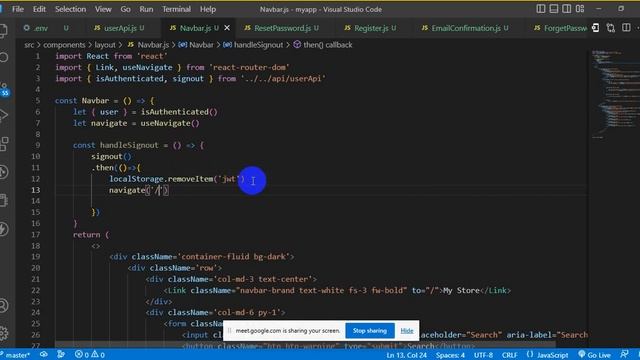Toggle secondary side bar layout icon
Viewport: 640px width, 360px height.
[x=567, y=9]
